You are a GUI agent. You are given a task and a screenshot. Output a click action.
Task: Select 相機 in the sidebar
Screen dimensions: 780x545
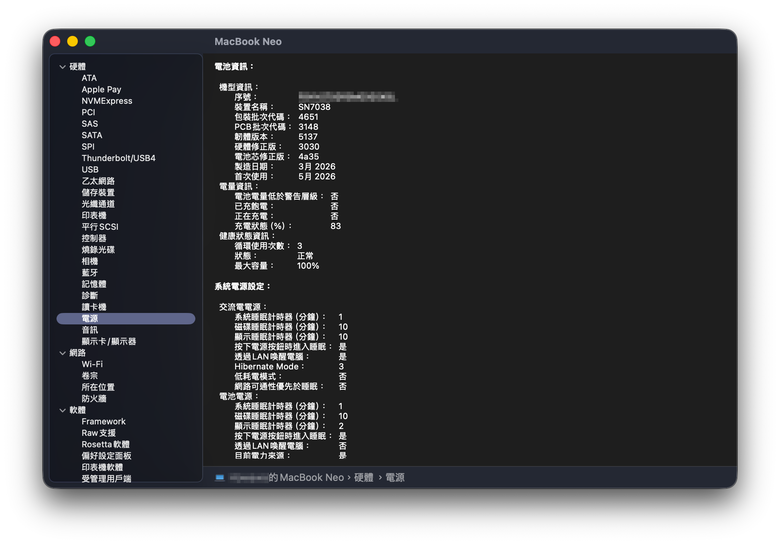coord(90,261)
